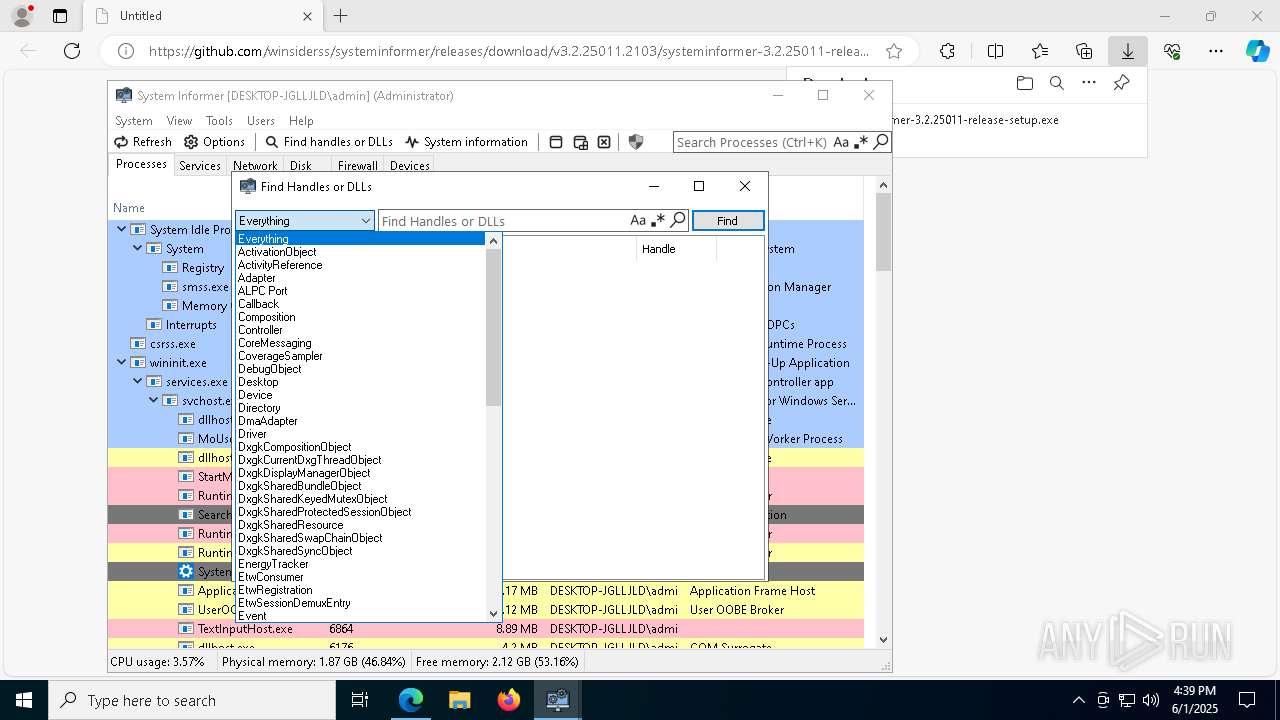
Task: Open the System menu
Action: pyautogui.click(x=134, y=120)
